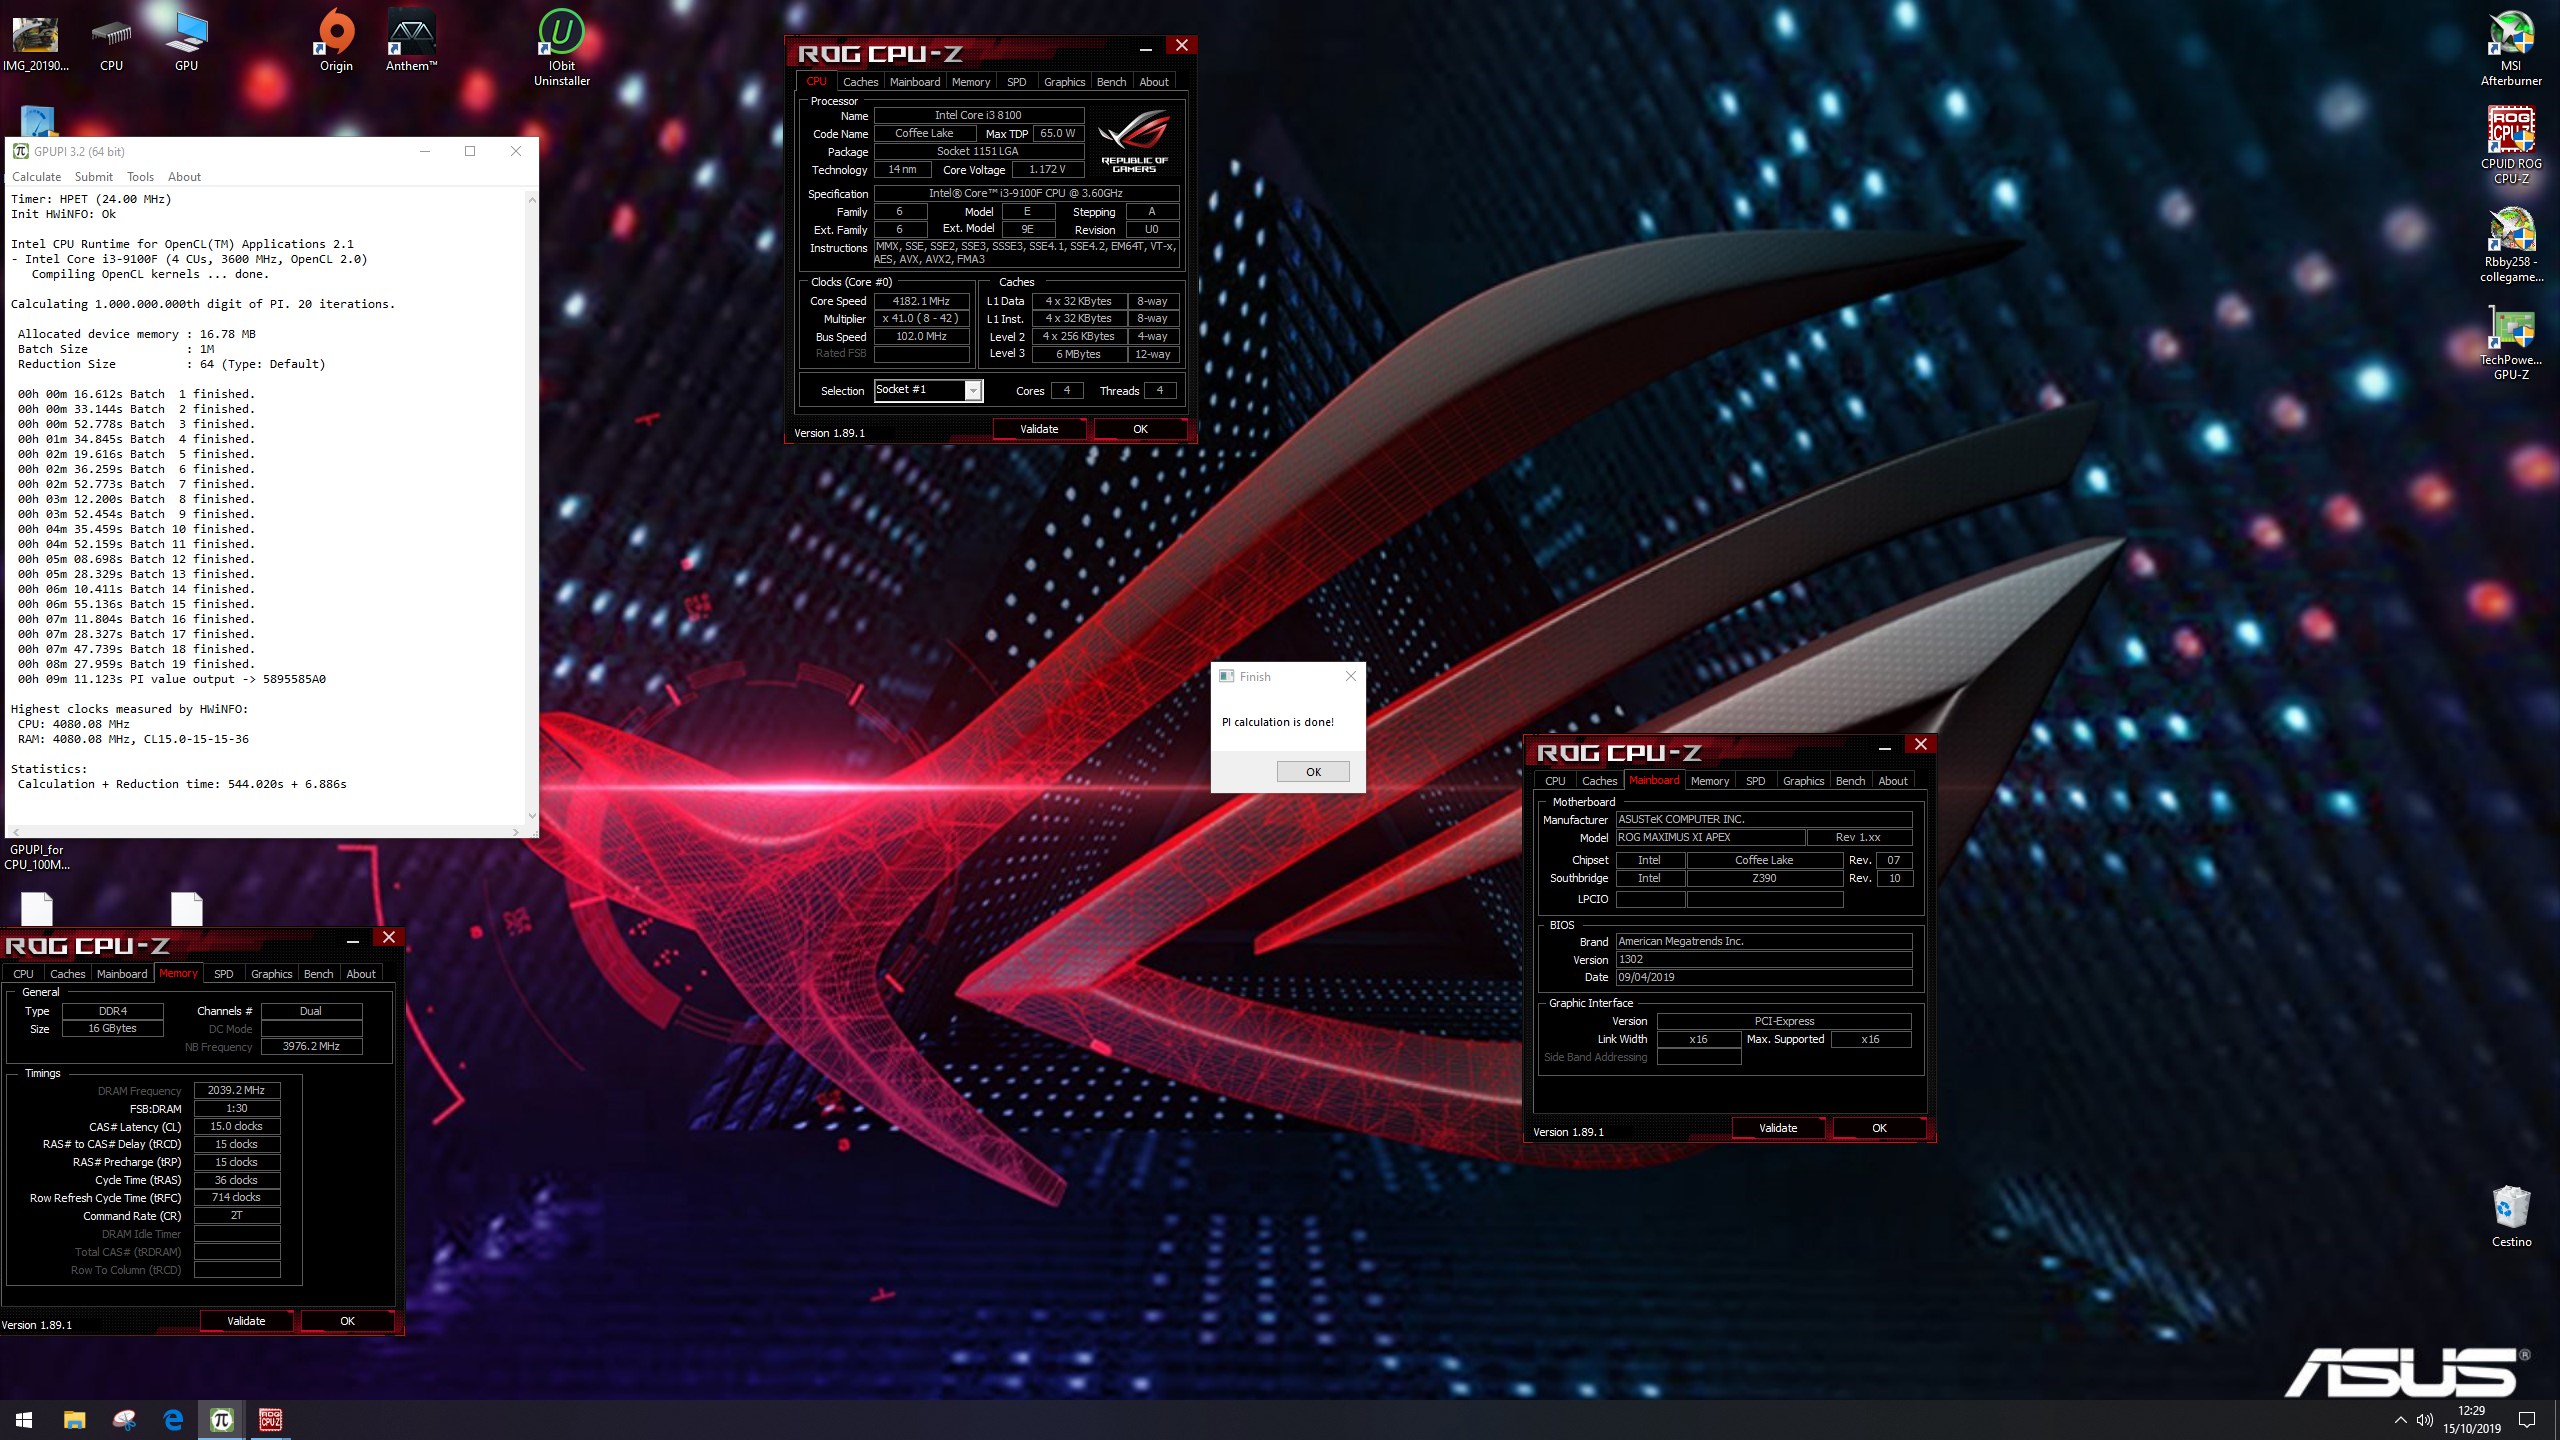Click the Republic of Gamers logo

1134,141
